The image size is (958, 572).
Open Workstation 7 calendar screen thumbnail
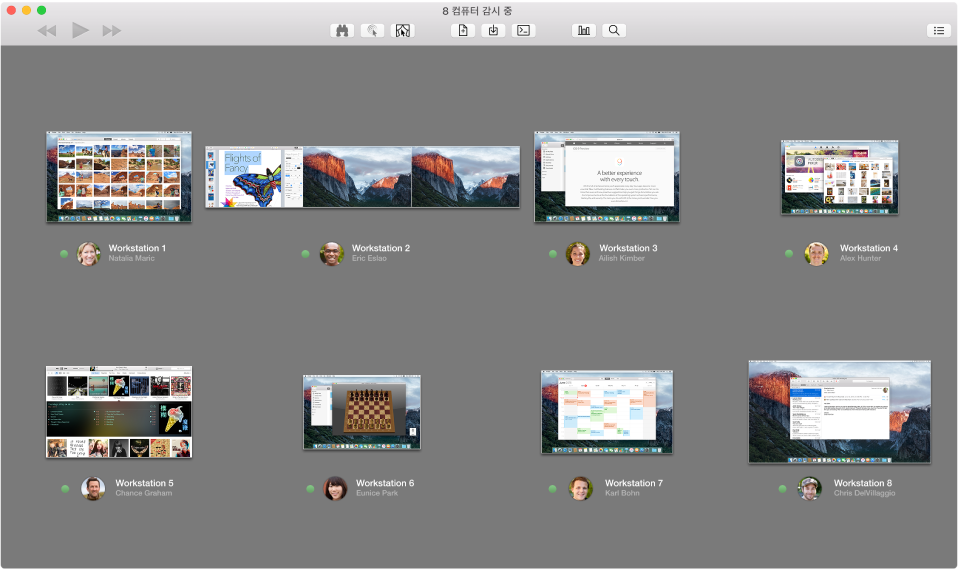click(x=607, y=412)
